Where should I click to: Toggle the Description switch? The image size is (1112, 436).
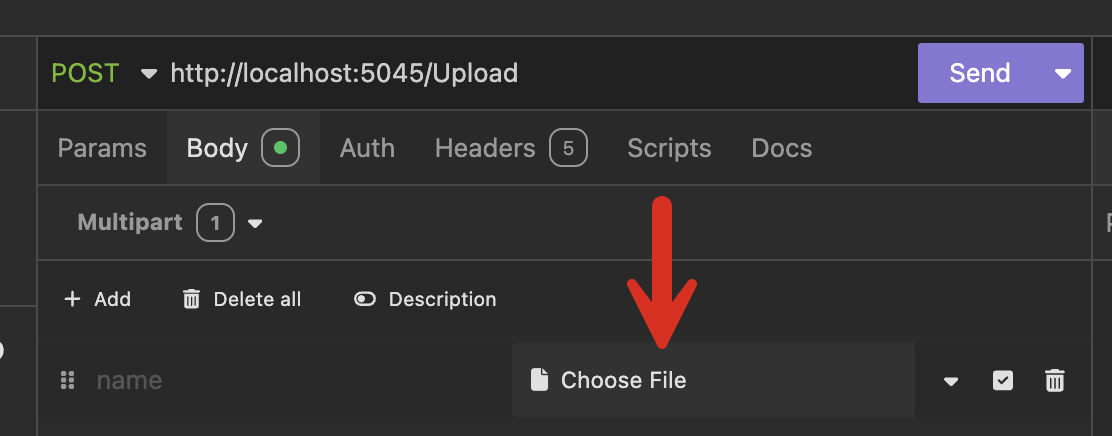point(365,299)
